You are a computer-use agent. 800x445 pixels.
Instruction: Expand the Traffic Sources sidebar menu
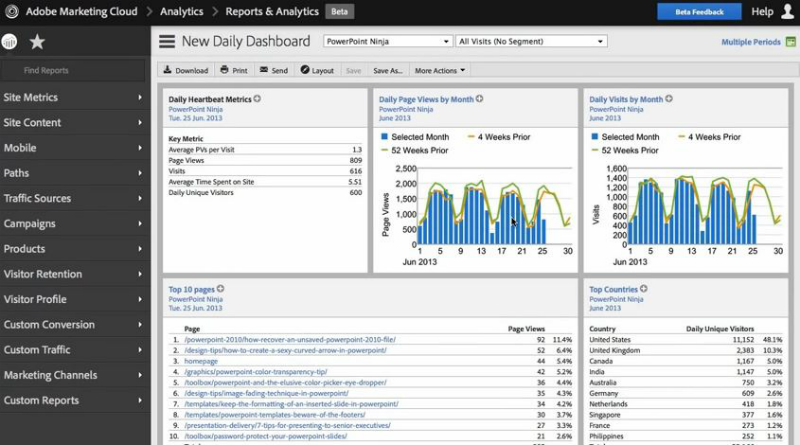coord(75,198)
